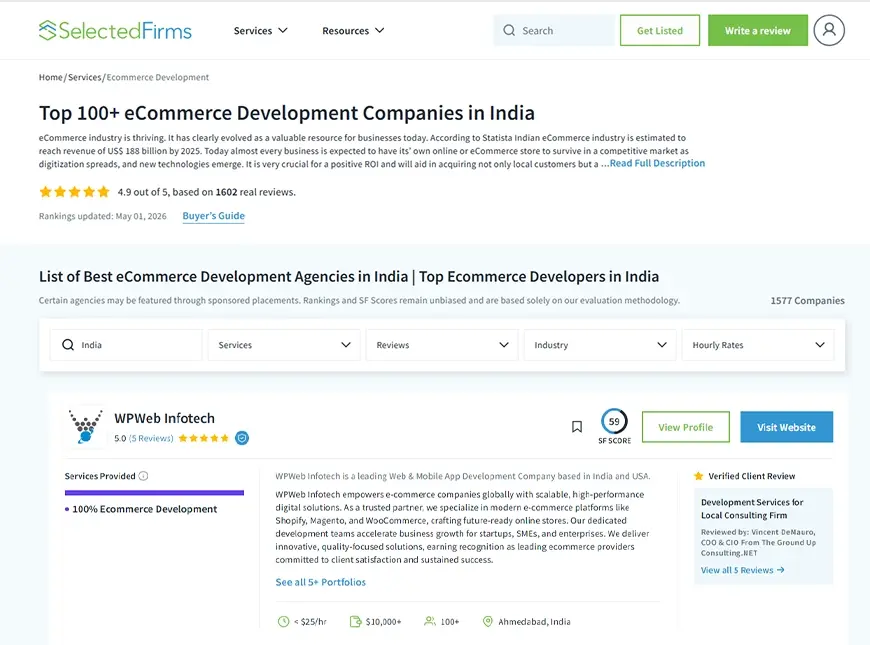The image size is (870, 645).
Task: Open WPWeb Infotech company title
Action: click(x=164, y=418)
